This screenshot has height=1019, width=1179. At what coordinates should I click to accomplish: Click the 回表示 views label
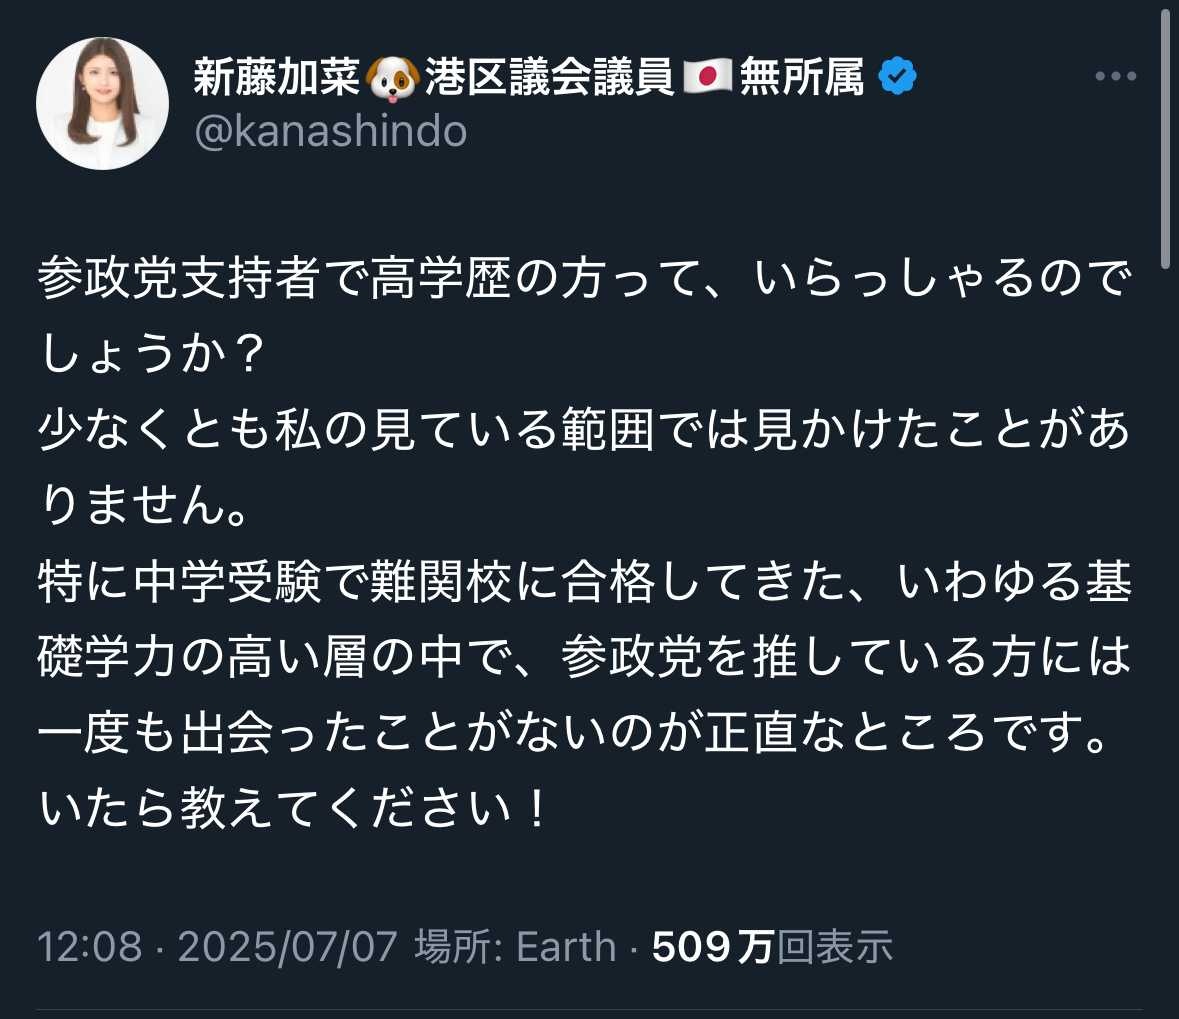(x=835, y=946)
